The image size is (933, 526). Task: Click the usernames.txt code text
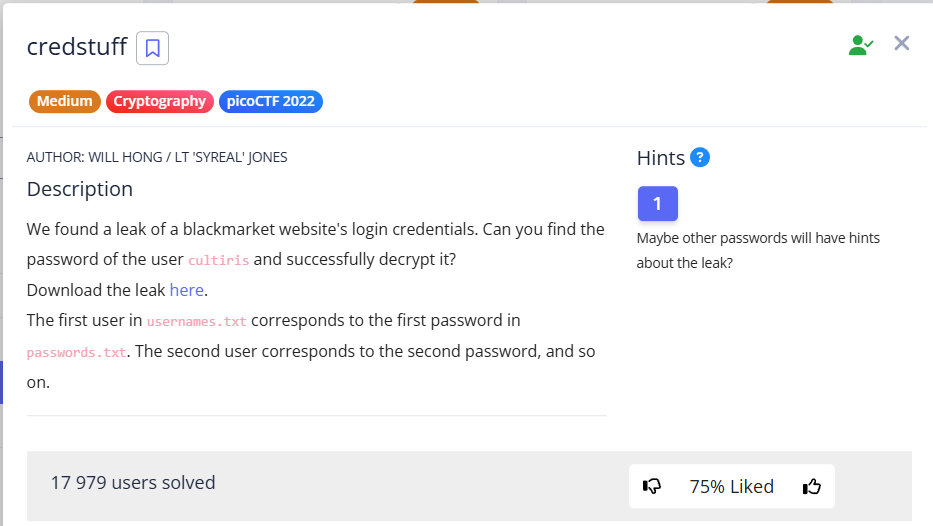pos(196,322)
